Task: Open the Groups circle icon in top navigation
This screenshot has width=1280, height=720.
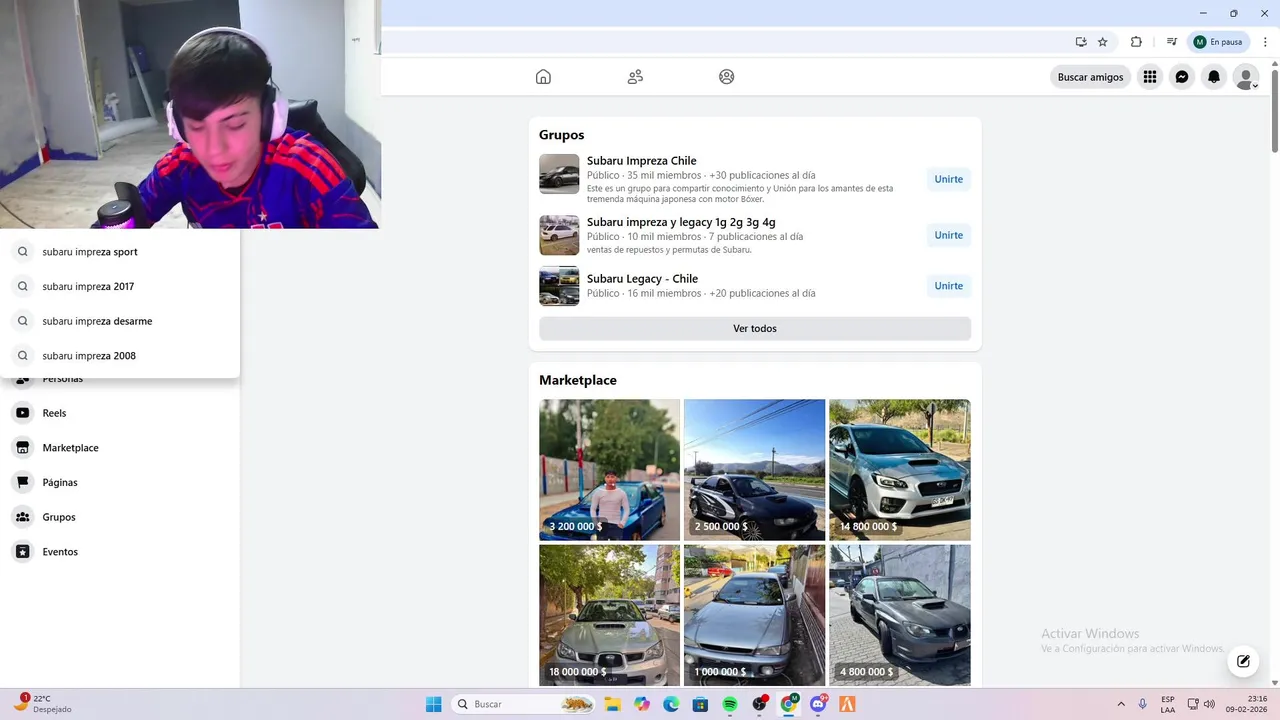Action: point(727,77)
